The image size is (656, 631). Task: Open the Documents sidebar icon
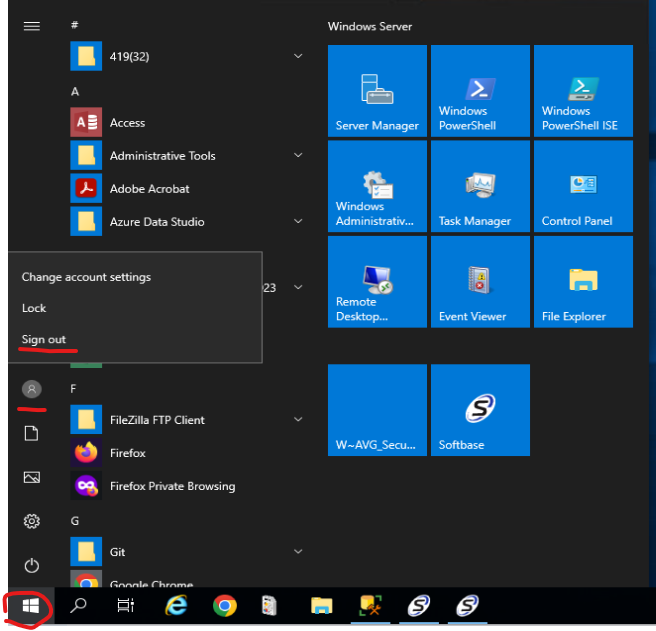tap(32, 433)
